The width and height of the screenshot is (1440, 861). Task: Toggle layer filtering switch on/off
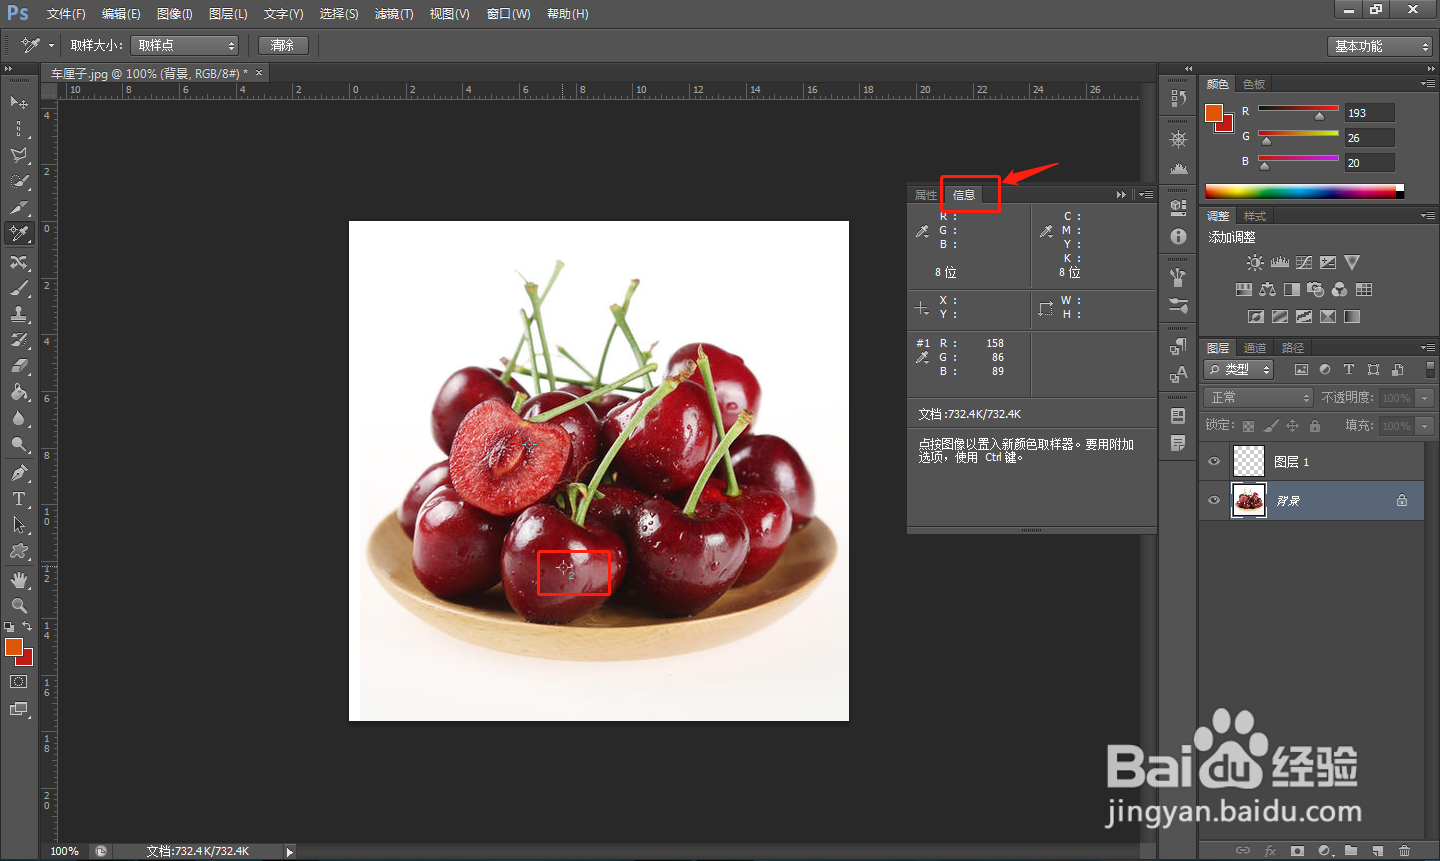click(x=1430, y=370)
